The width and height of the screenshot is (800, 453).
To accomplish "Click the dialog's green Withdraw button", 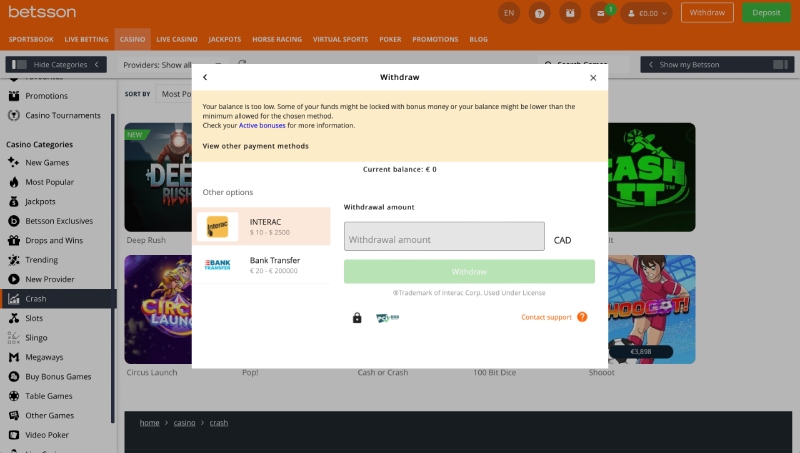I will click(x=469, y=271).
